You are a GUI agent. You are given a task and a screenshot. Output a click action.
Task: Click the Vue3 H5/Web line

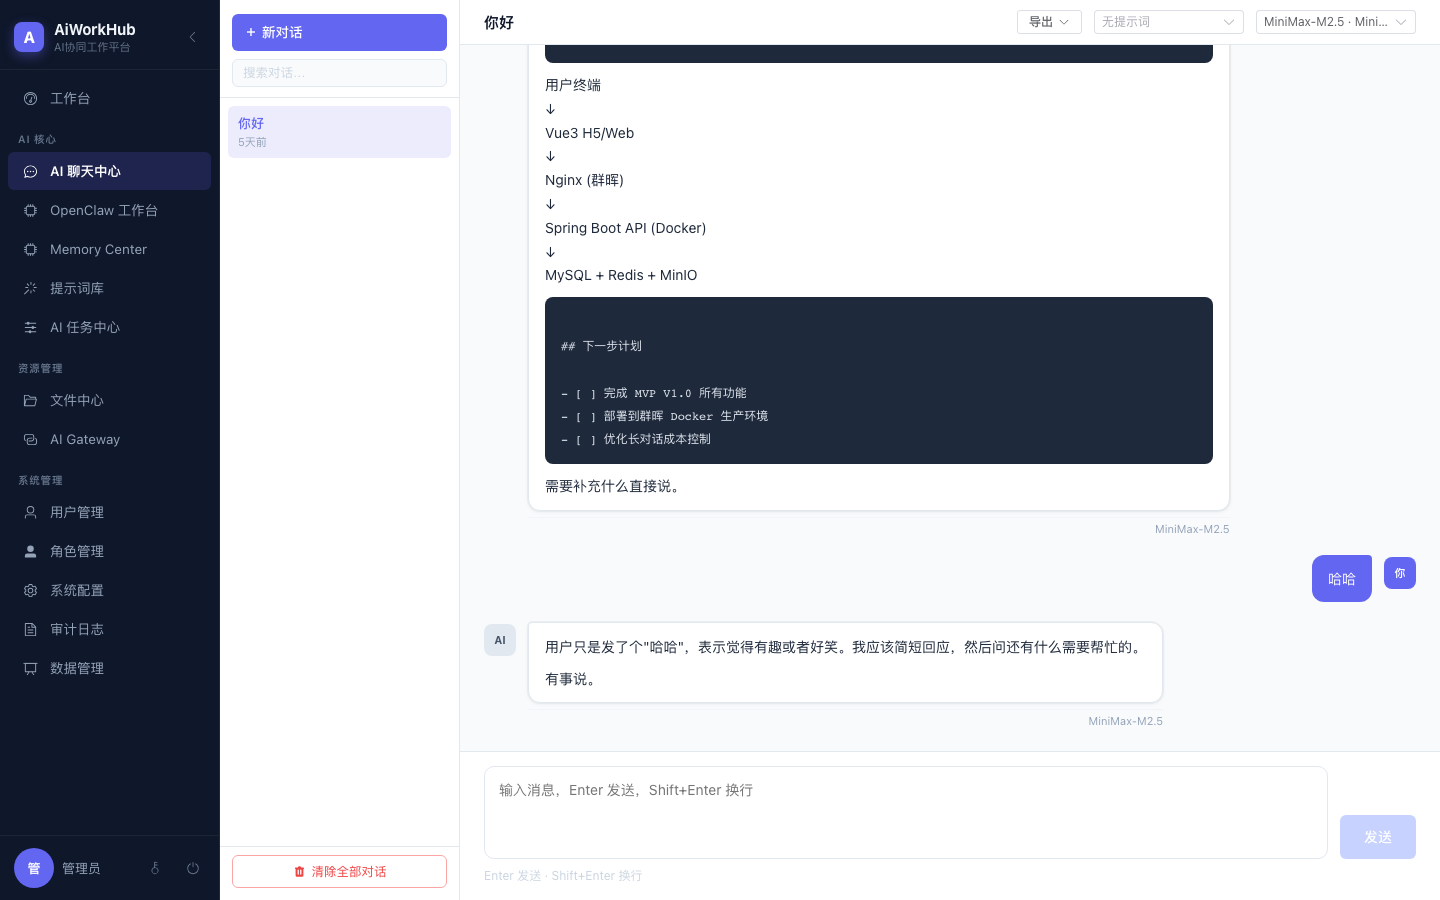tap(590, 133)
